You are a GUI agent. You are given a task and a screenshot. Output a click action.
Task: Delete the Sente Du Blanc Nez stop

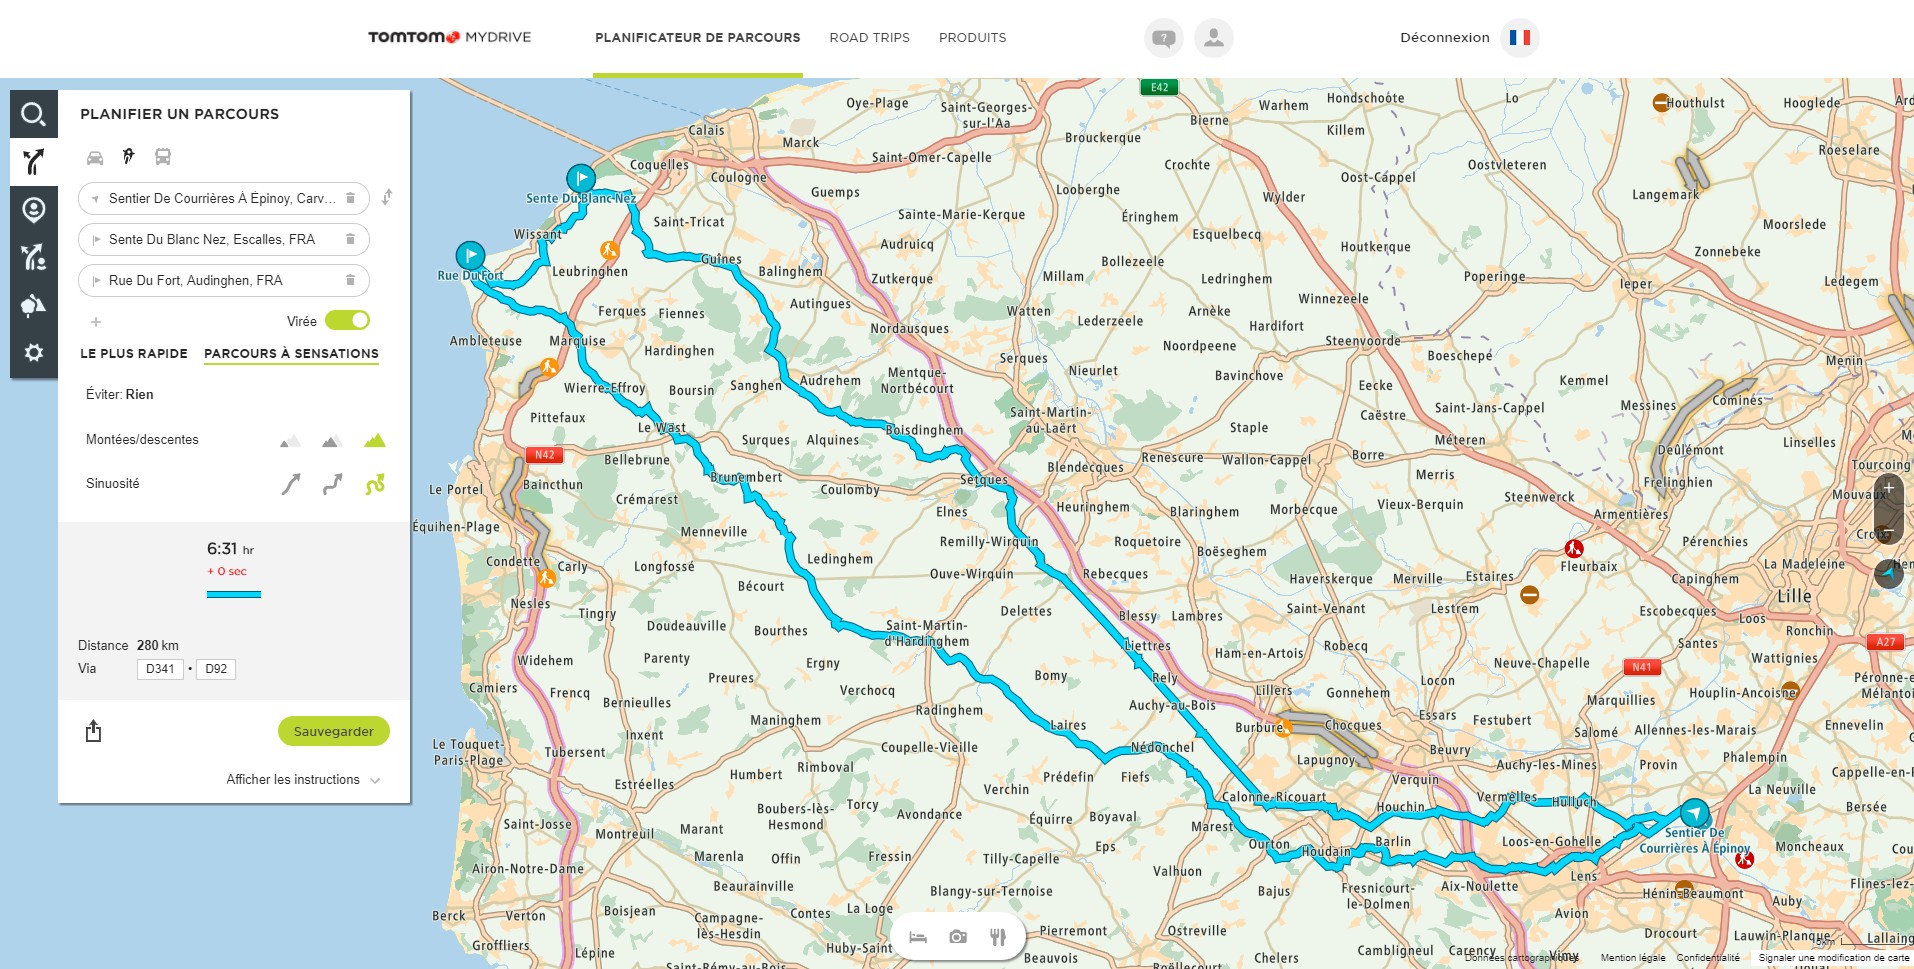350,239
